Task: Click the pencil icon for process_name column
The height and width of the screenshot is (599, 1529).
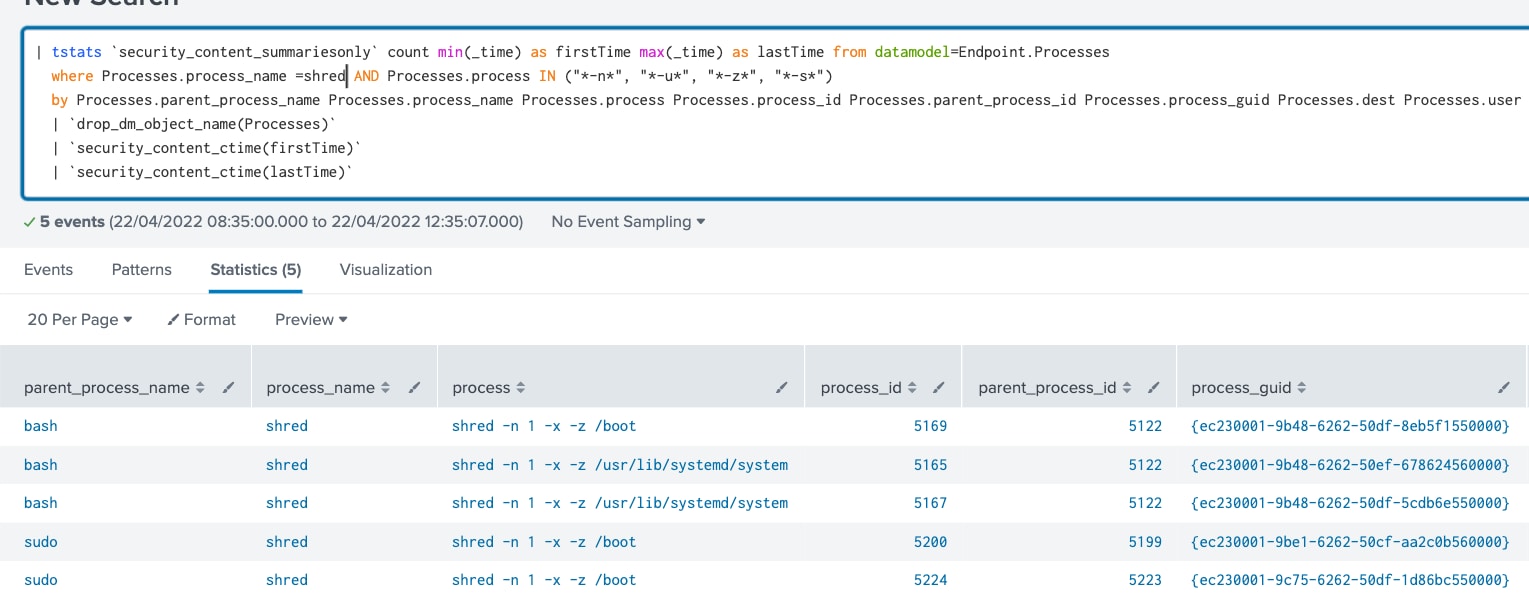Action: pos(414,388)
